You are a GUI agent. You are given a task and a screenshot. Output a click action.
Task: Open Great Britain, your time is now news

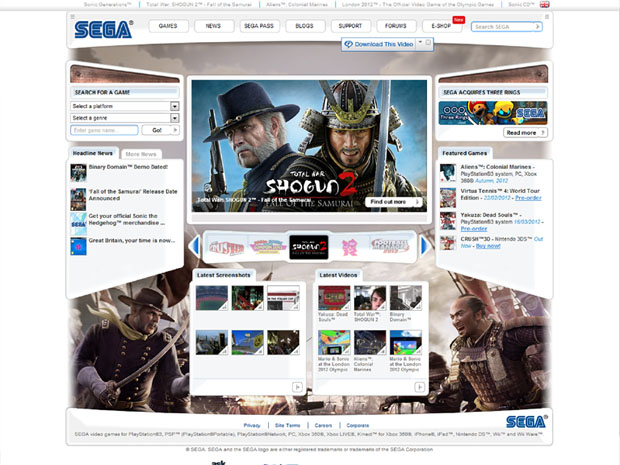(132, 240)
